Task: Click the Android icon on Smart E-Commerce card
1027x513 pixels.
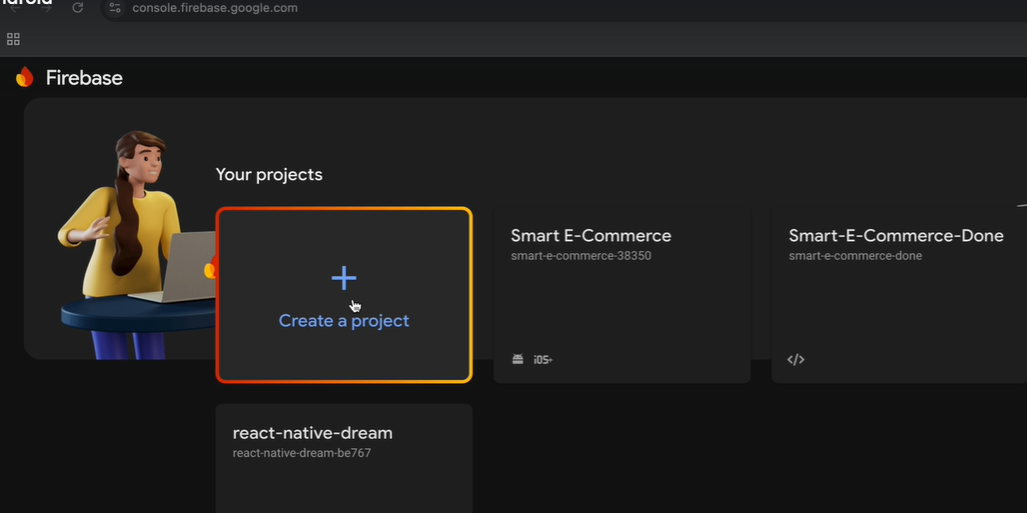Action: pos(517,359)
